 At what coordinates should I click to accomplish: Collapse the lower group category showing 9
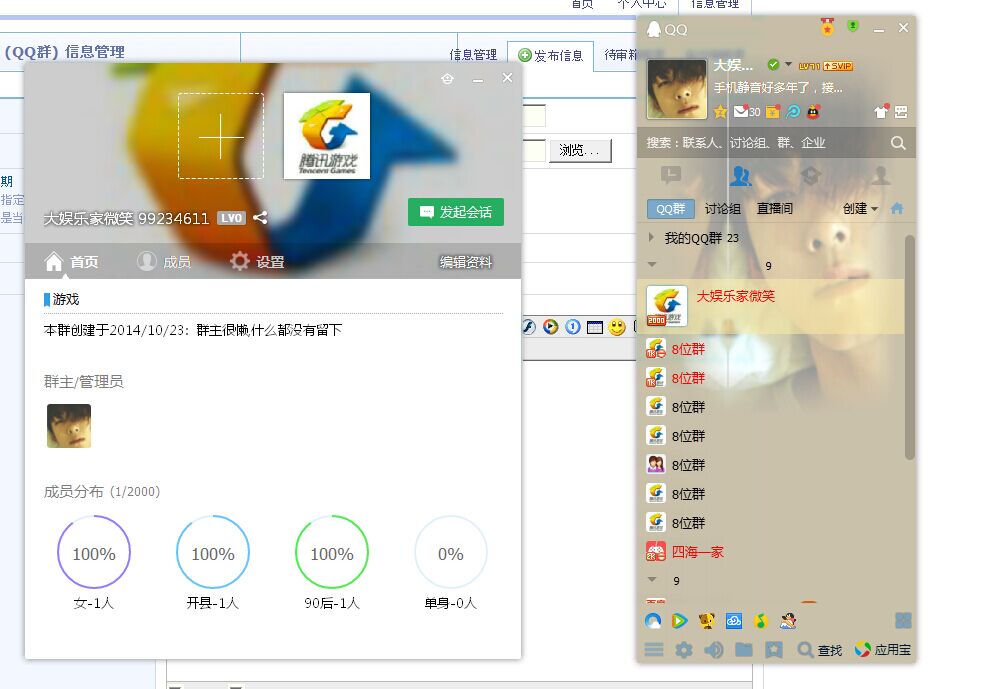[x=652, y=580]
